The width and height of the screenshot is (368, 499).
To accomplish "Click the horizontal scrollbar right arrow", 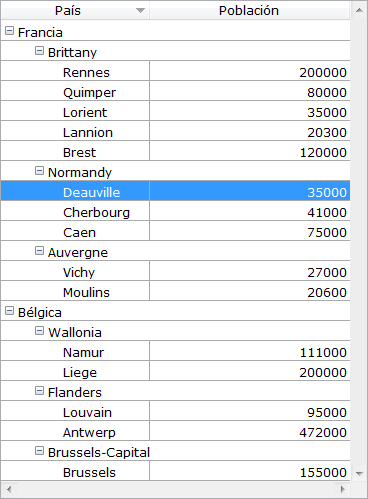I will [342, 489].
